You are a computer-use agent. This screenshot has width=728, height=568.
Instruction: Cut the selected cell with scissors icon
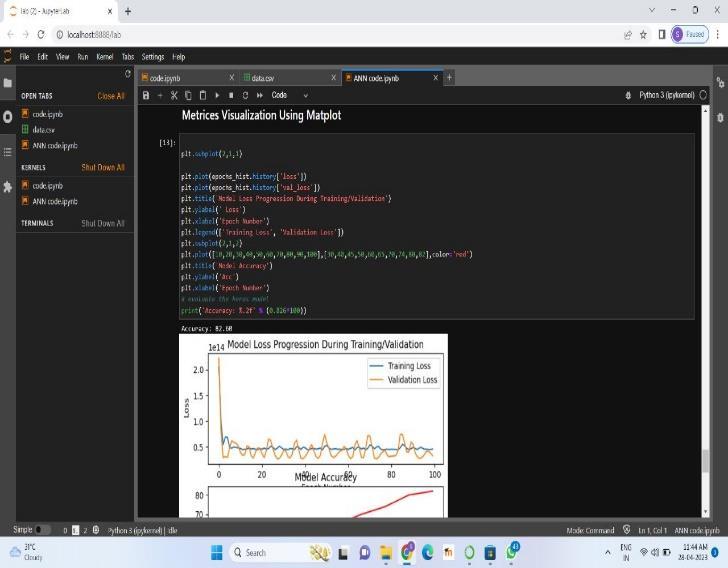click(174, 95)
